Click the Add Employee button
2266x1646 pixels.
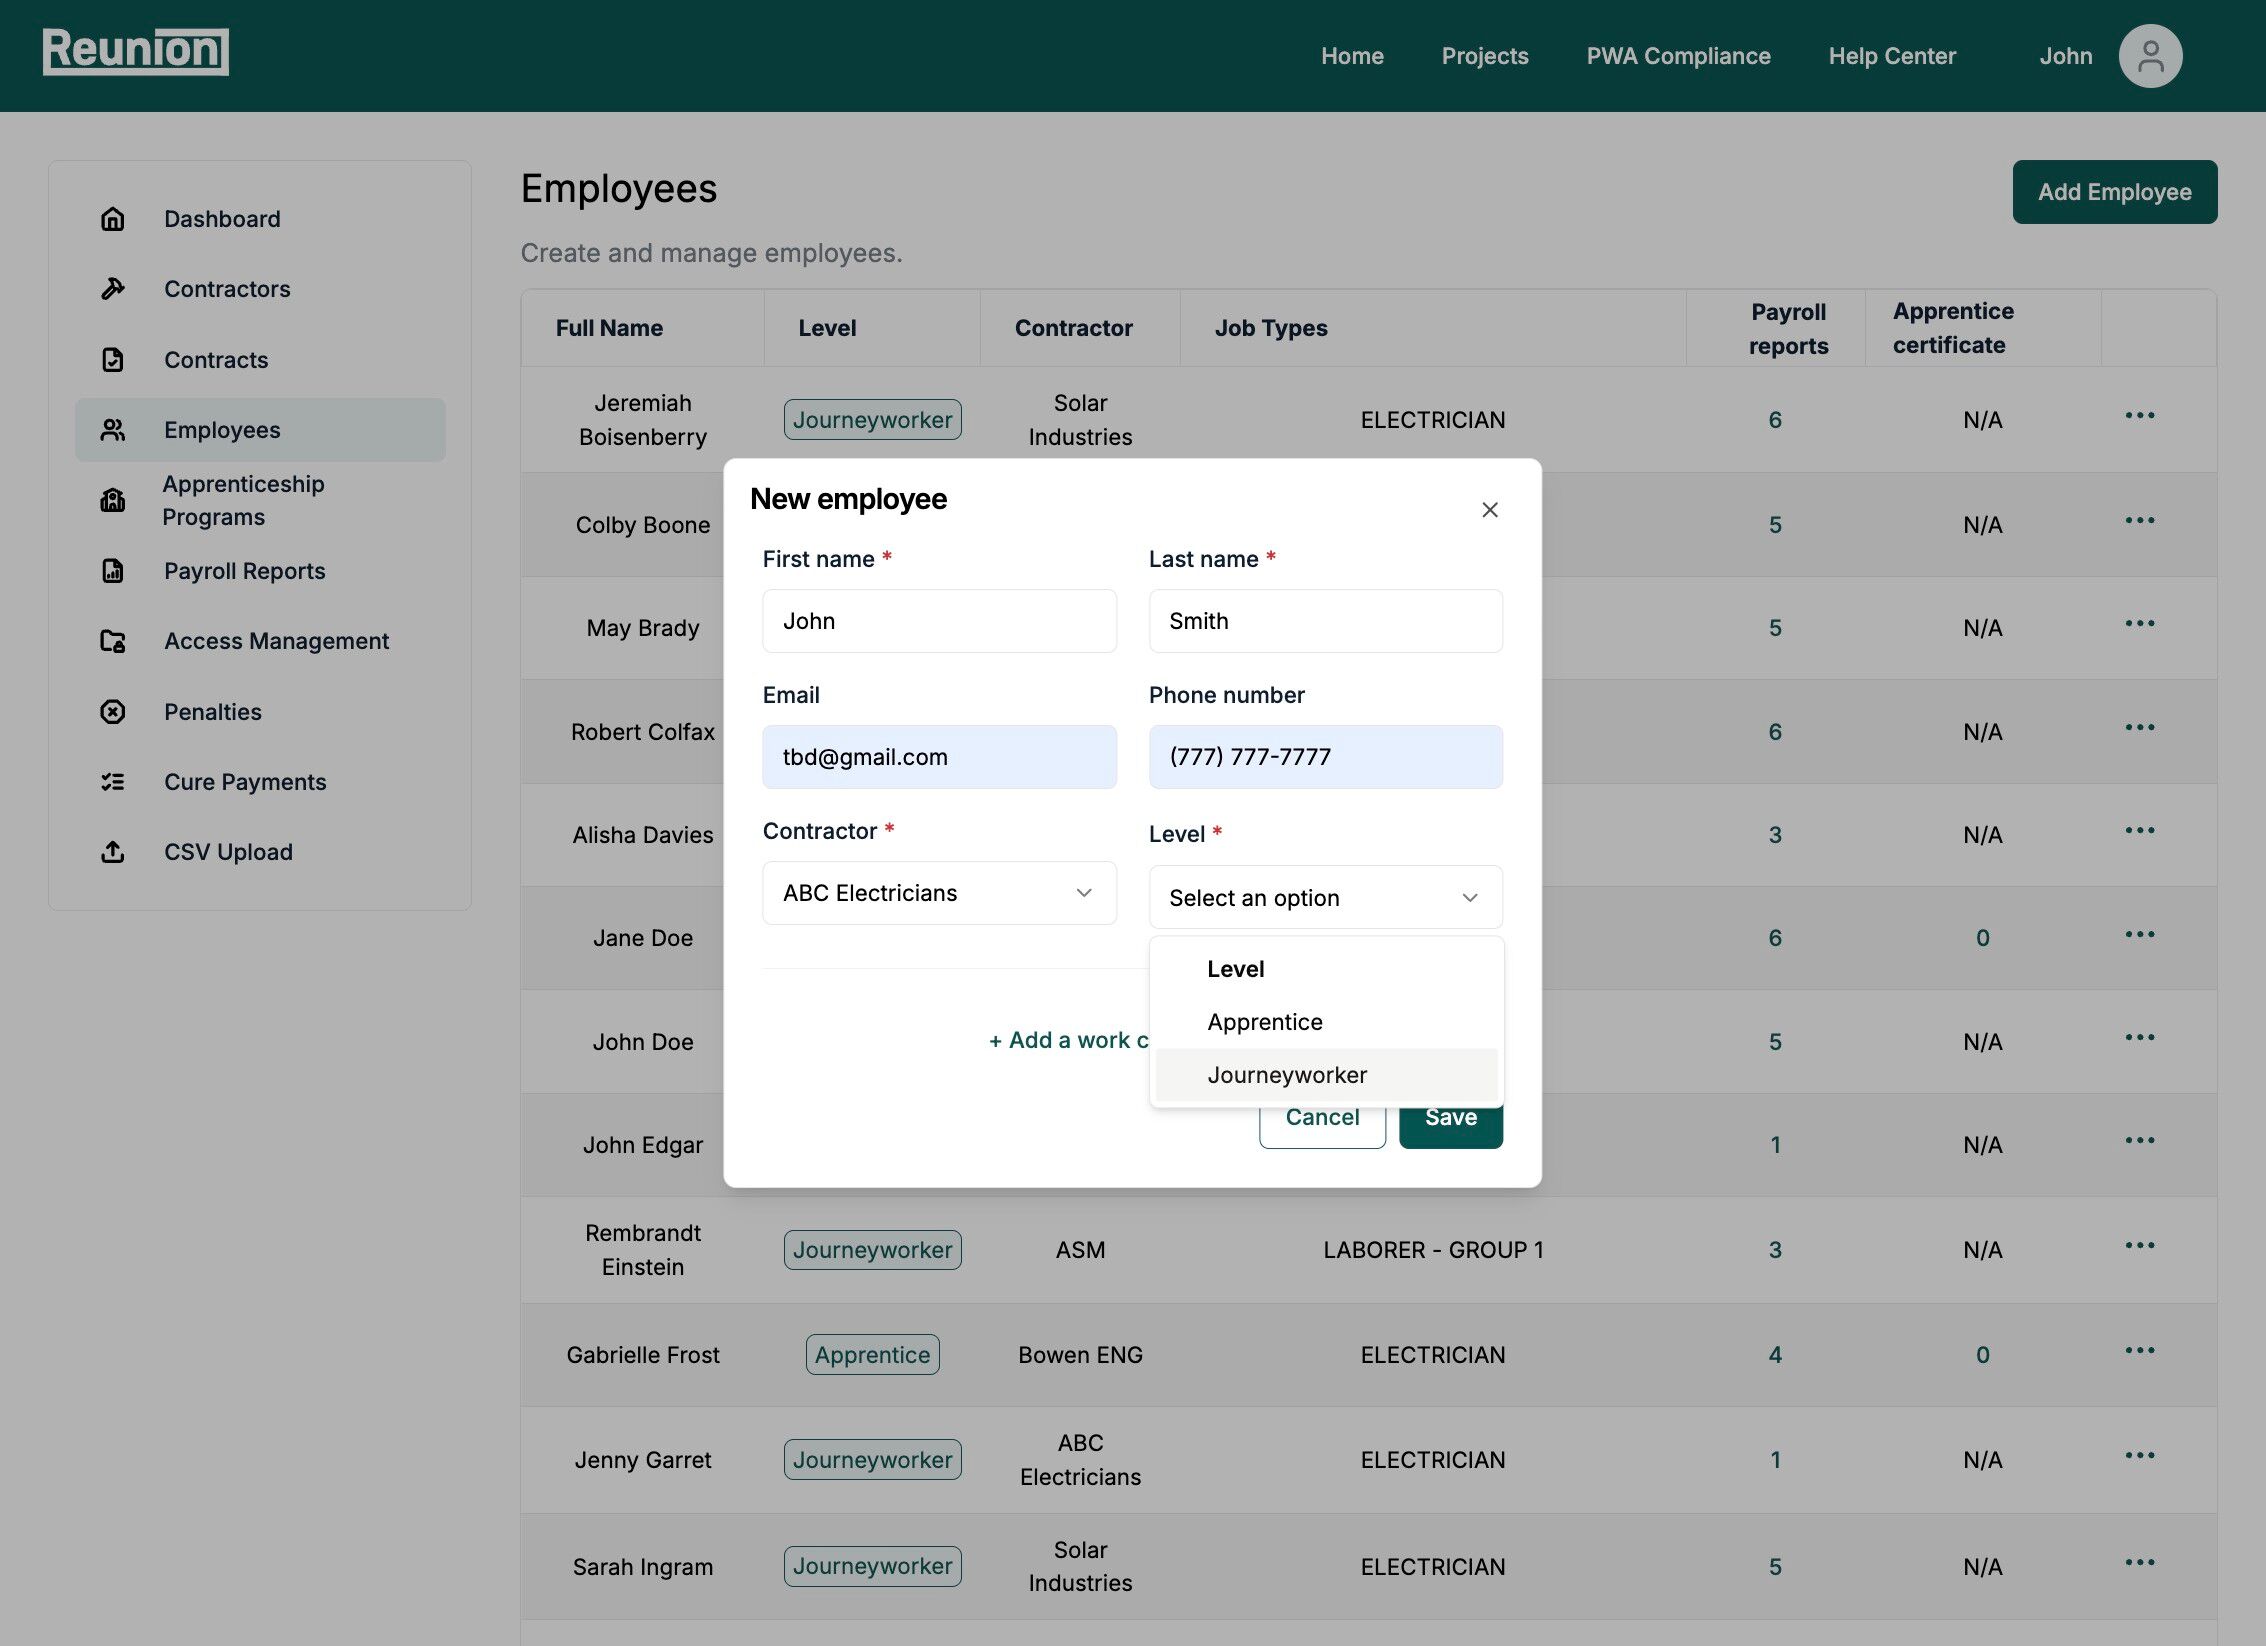pos(2114,191)
